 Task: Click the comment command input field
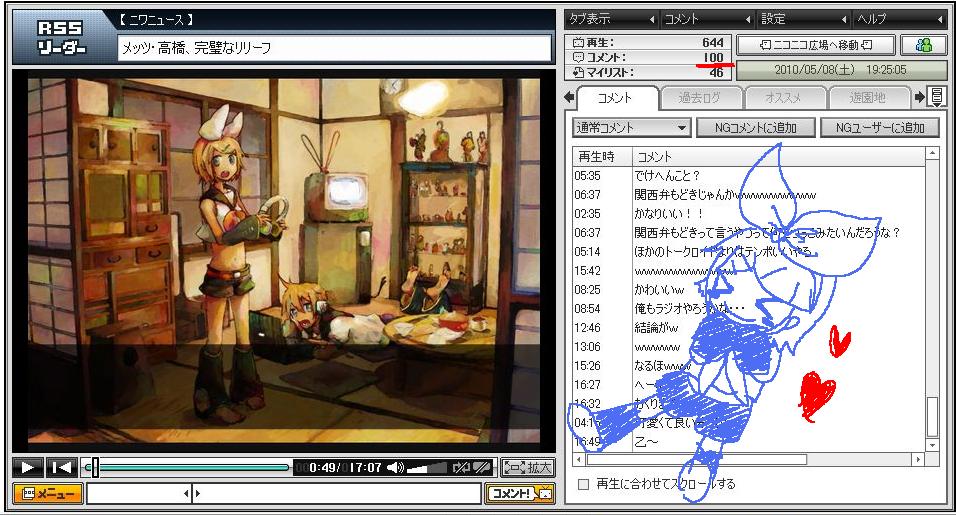(x=139, y=493)
